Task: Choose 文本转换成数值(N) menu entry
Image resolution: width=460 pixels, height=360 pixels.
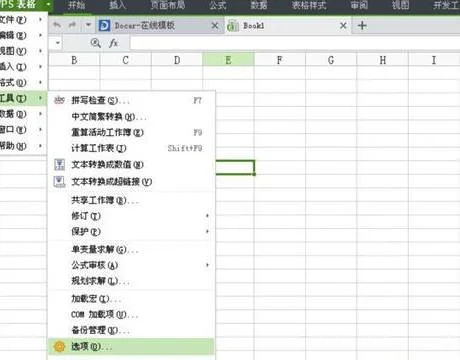Action: pyautogui.click(x=132, y=165)
